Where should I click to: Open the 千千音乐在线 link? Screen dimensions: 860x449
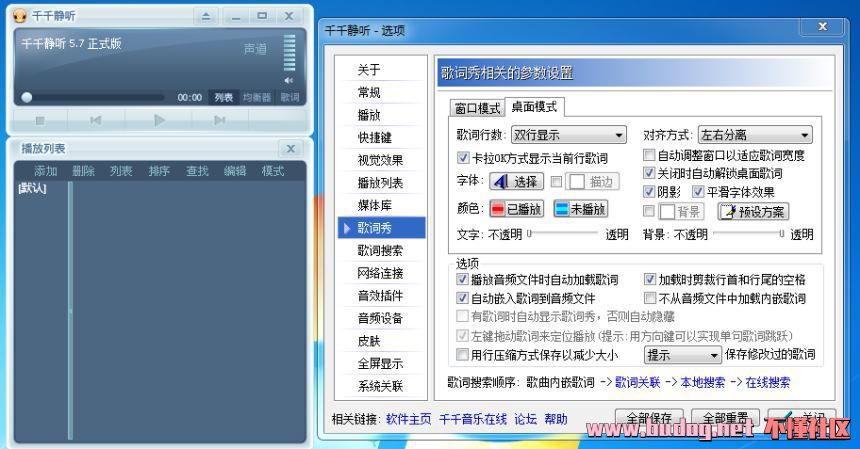pyautogui.click(x=473, y=419)
